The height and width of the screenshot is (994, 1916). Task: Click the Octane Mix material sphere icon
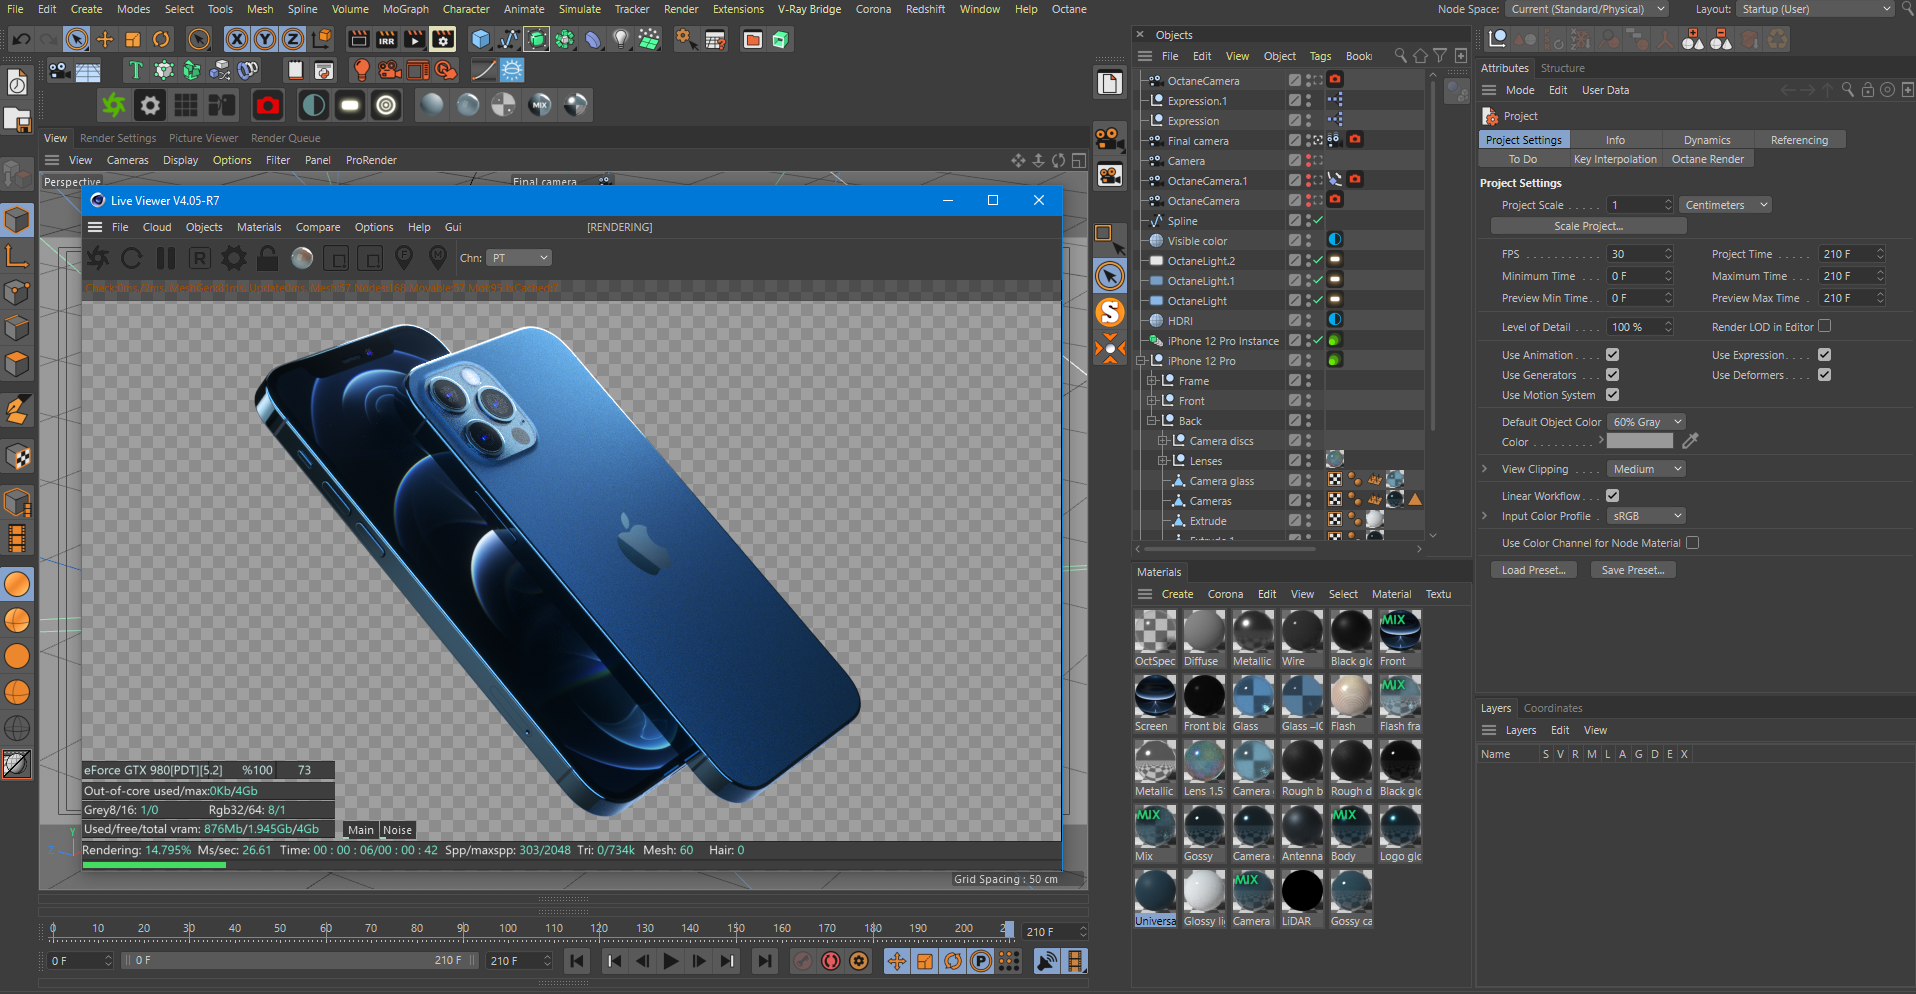[x=540, y=105]
